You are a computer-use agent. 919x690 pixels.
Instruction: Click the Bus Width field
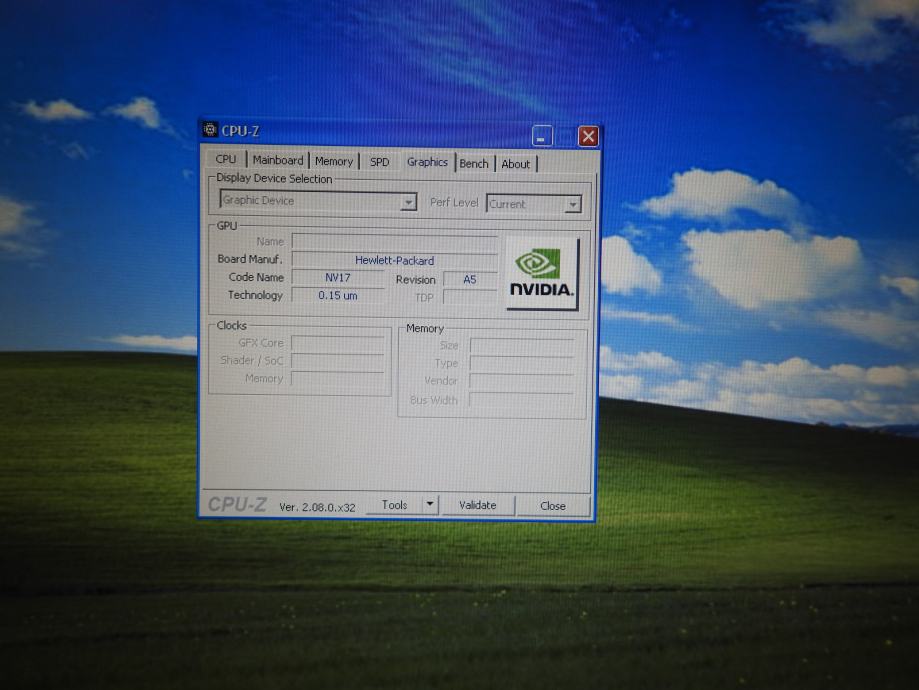(x=522, y=400)
